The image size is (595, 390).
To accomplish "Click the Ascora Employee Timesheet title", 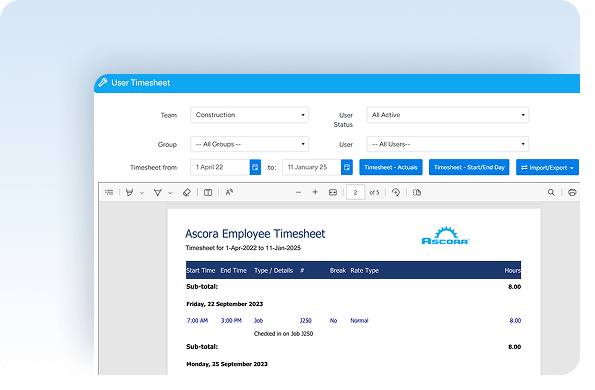I will click(255, 234).
